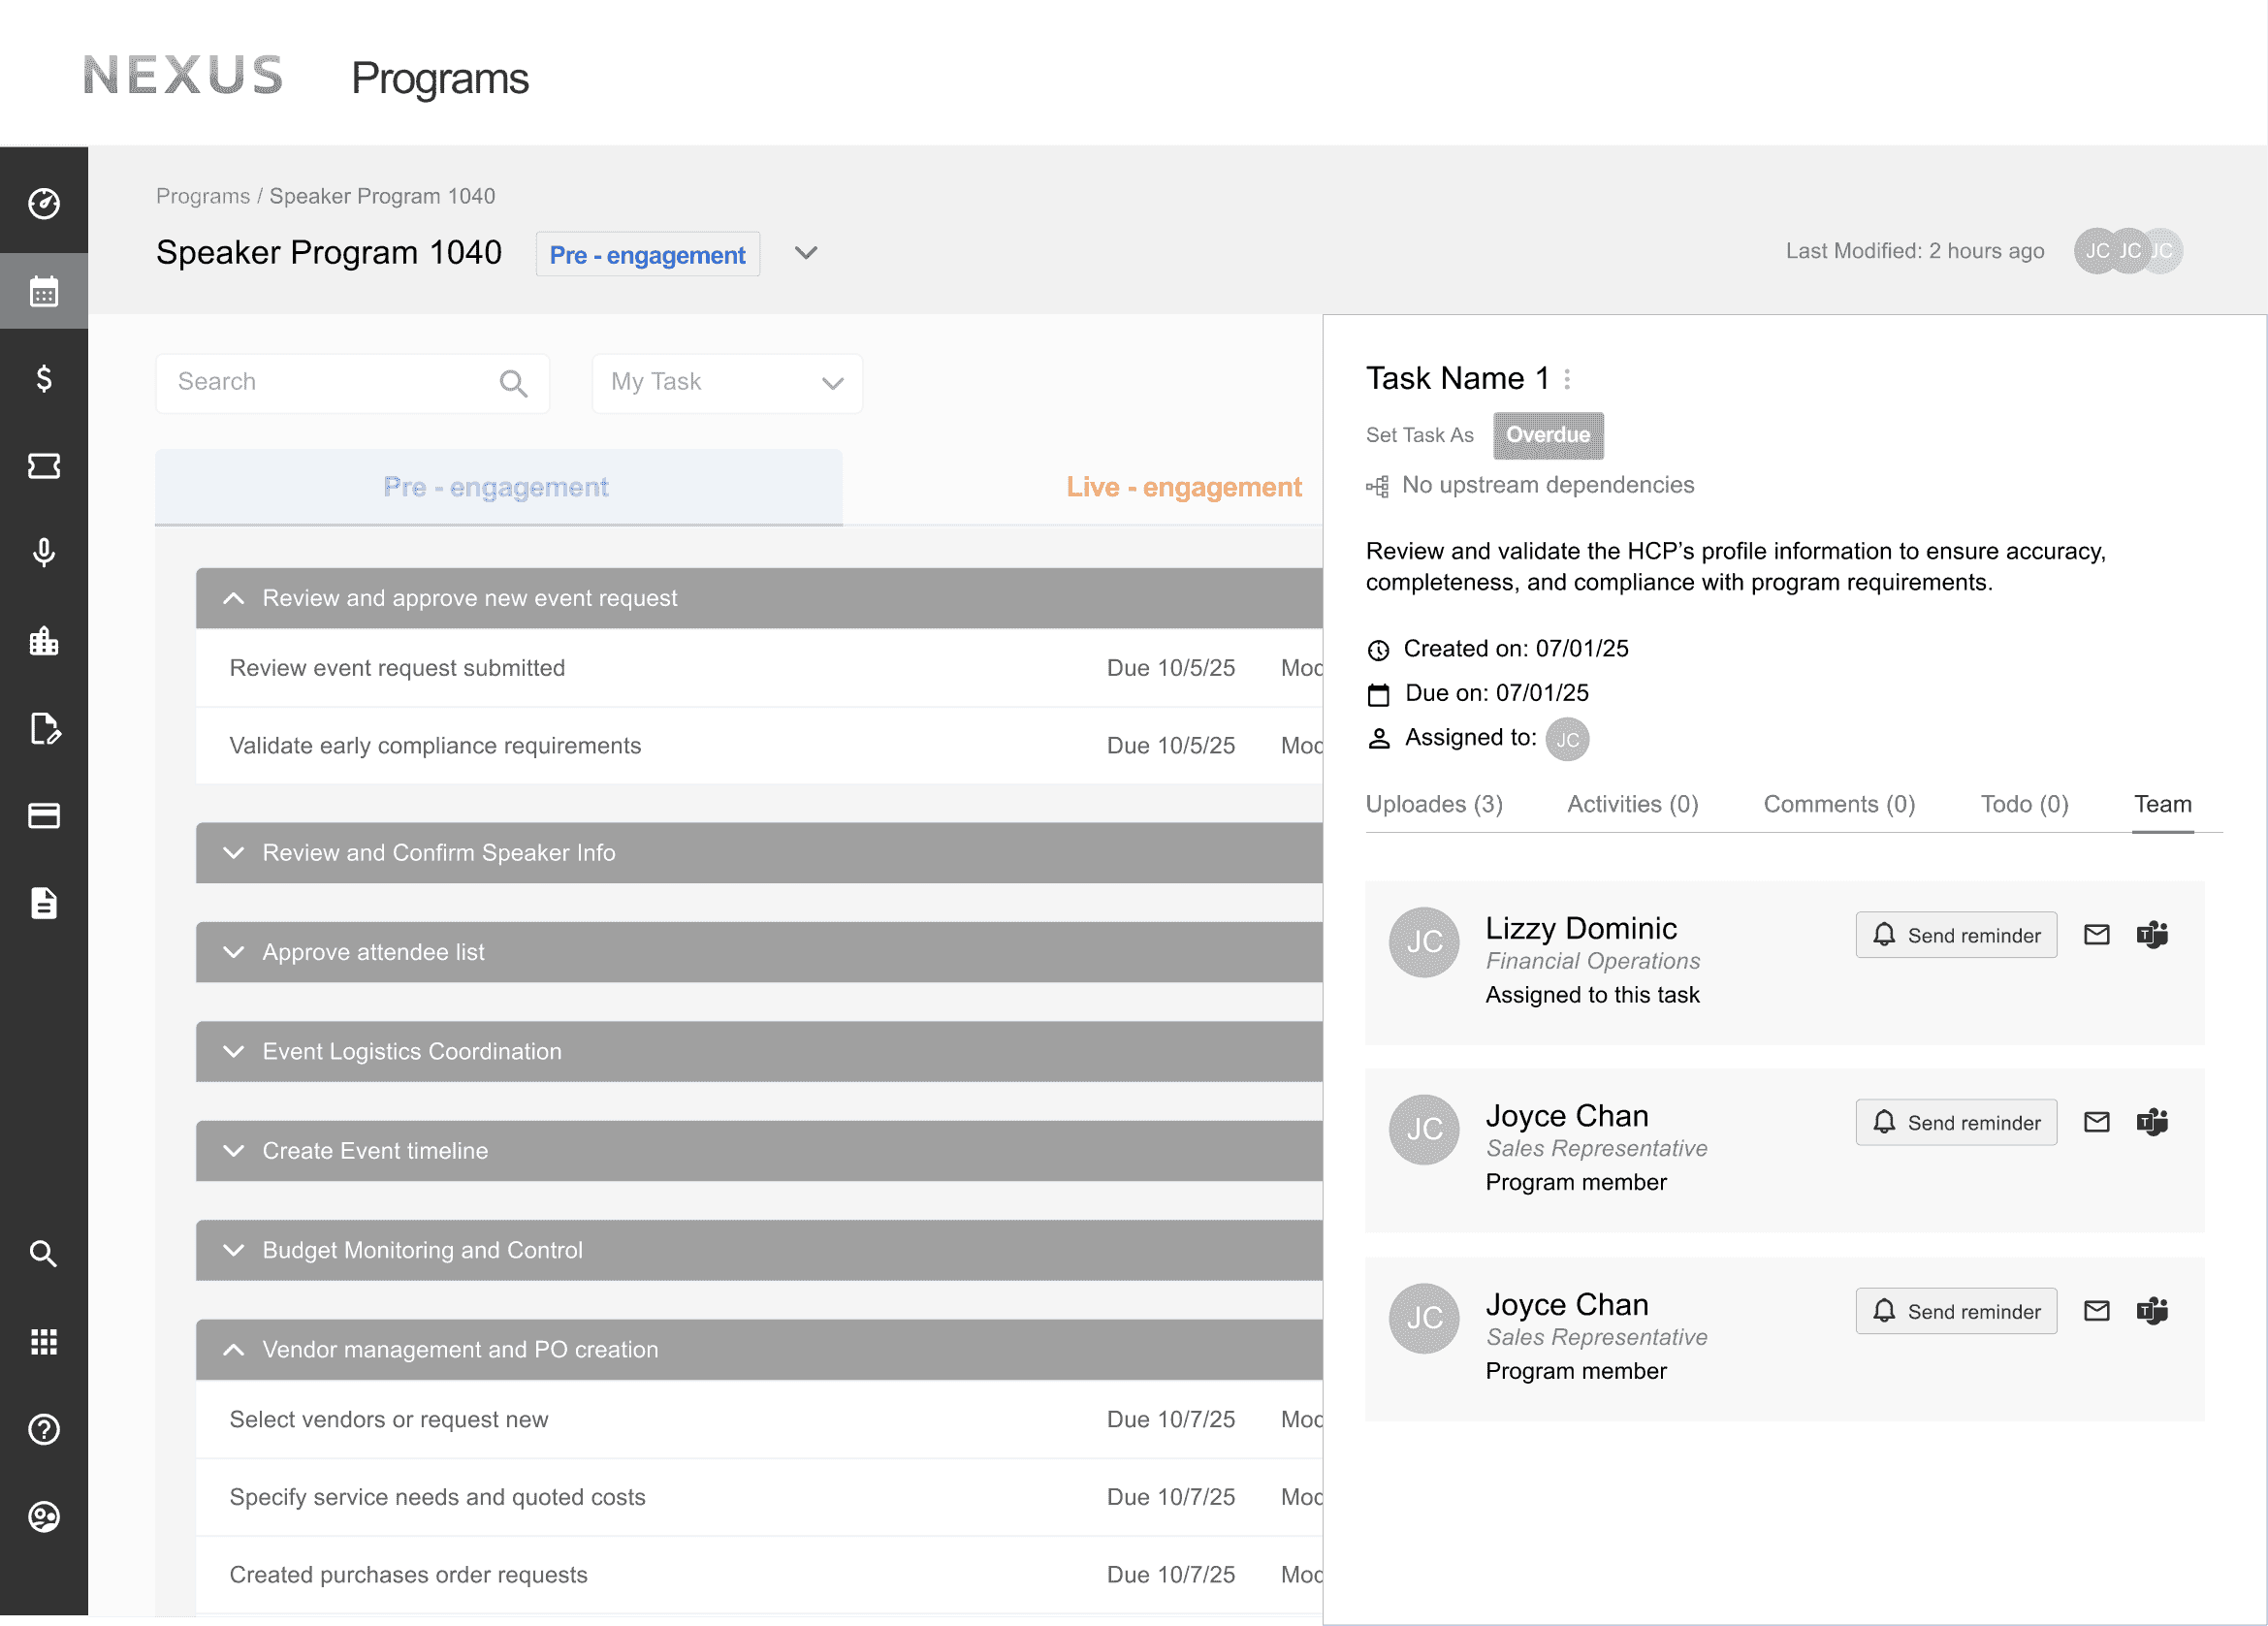Select the calendar programs sidebar icon
The height and width of the screenshot is (1626, 2268).
[x=44, y=292]
